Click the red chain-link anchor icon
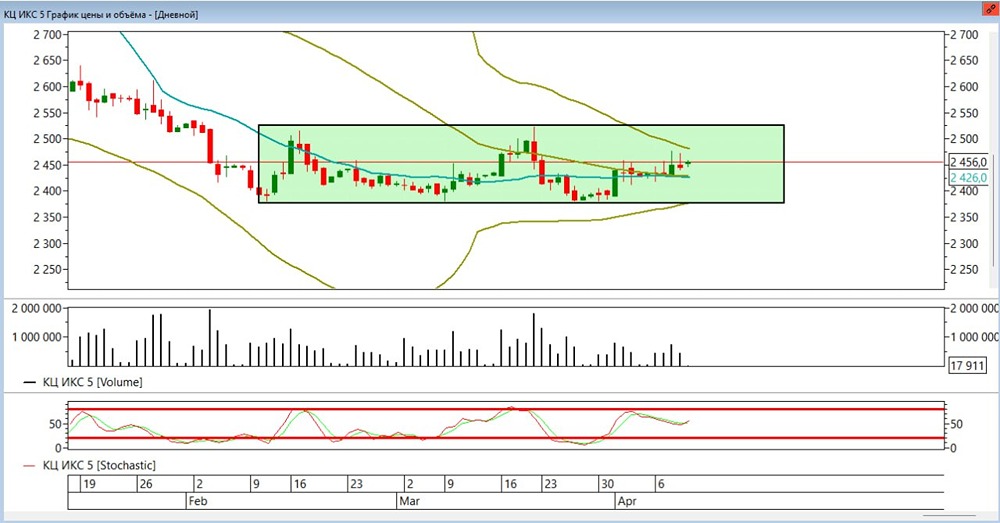1000x523 pixels. 990,10
